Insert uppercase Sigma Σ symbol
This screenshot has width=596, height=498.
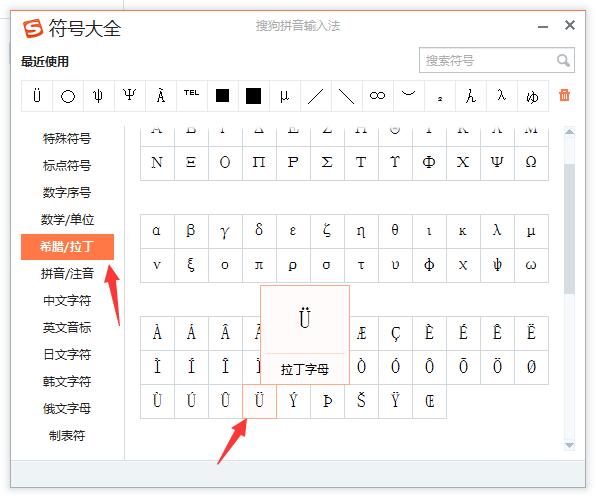[327, 163]
